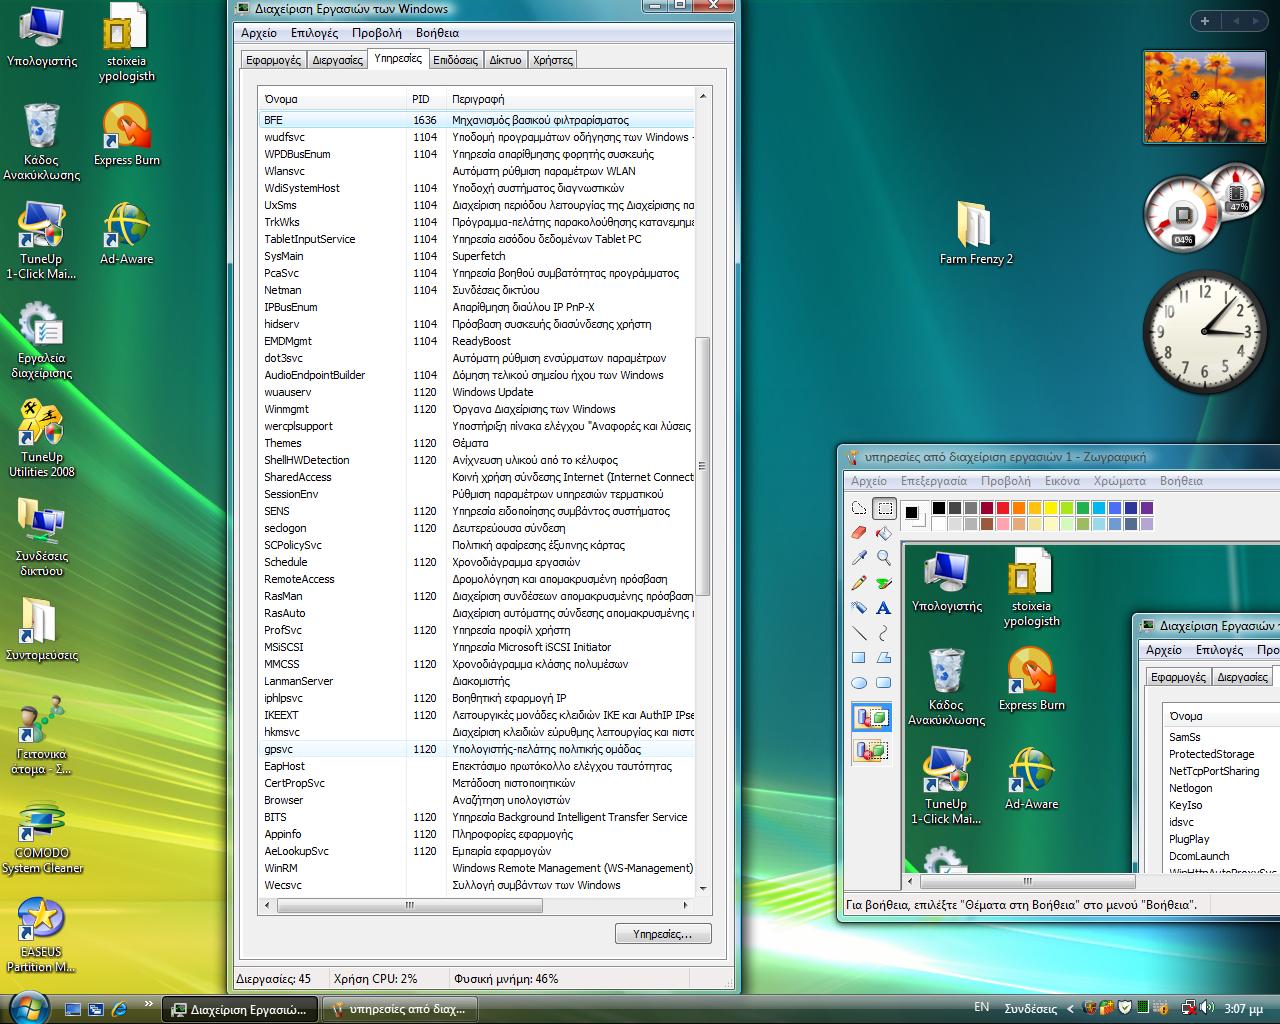Image resolution: width=1280 pixels, height=1024 pixels.
Task: Enable transparent selection option in Paint
Action: pos(872,750)
